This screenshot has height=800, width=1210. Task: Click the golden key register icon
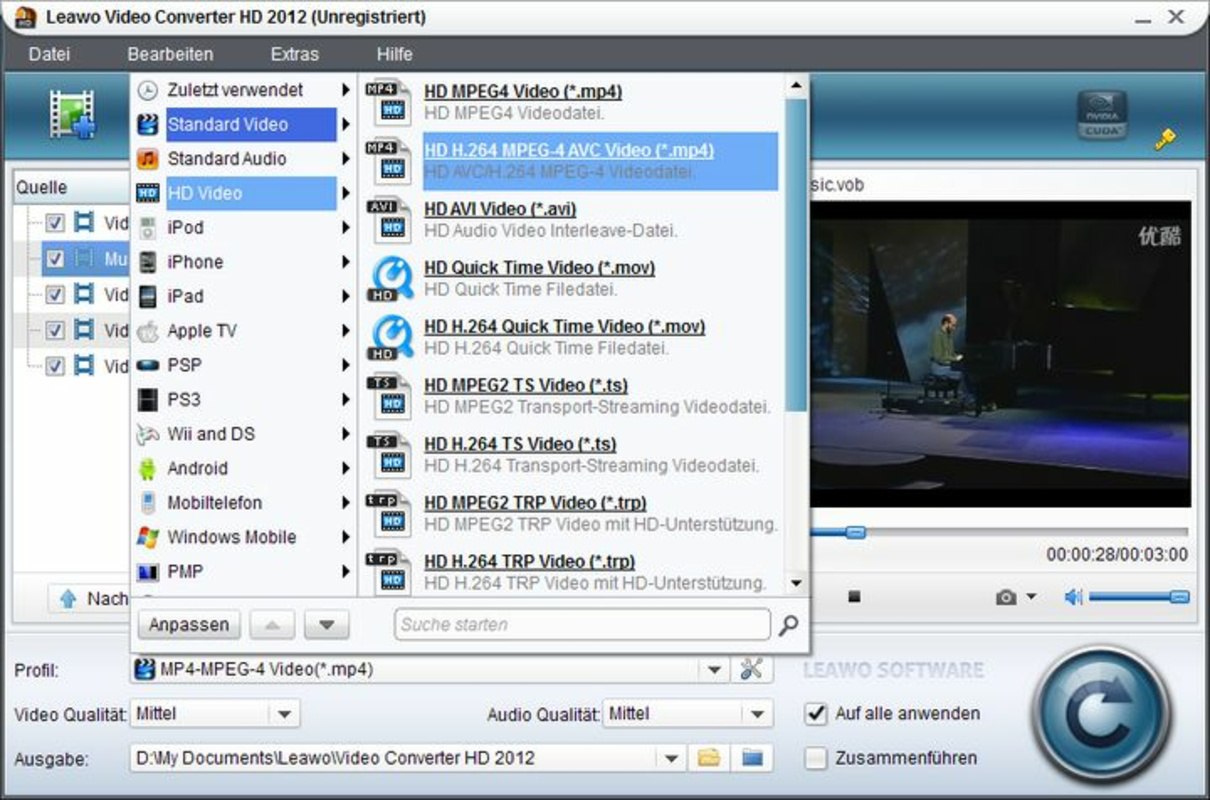coord(1165,140)
